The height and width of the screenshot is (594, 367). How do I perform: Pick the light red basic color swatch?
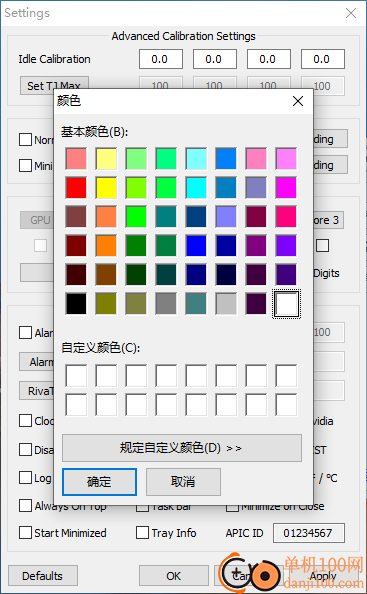click(x=76, y=158)
